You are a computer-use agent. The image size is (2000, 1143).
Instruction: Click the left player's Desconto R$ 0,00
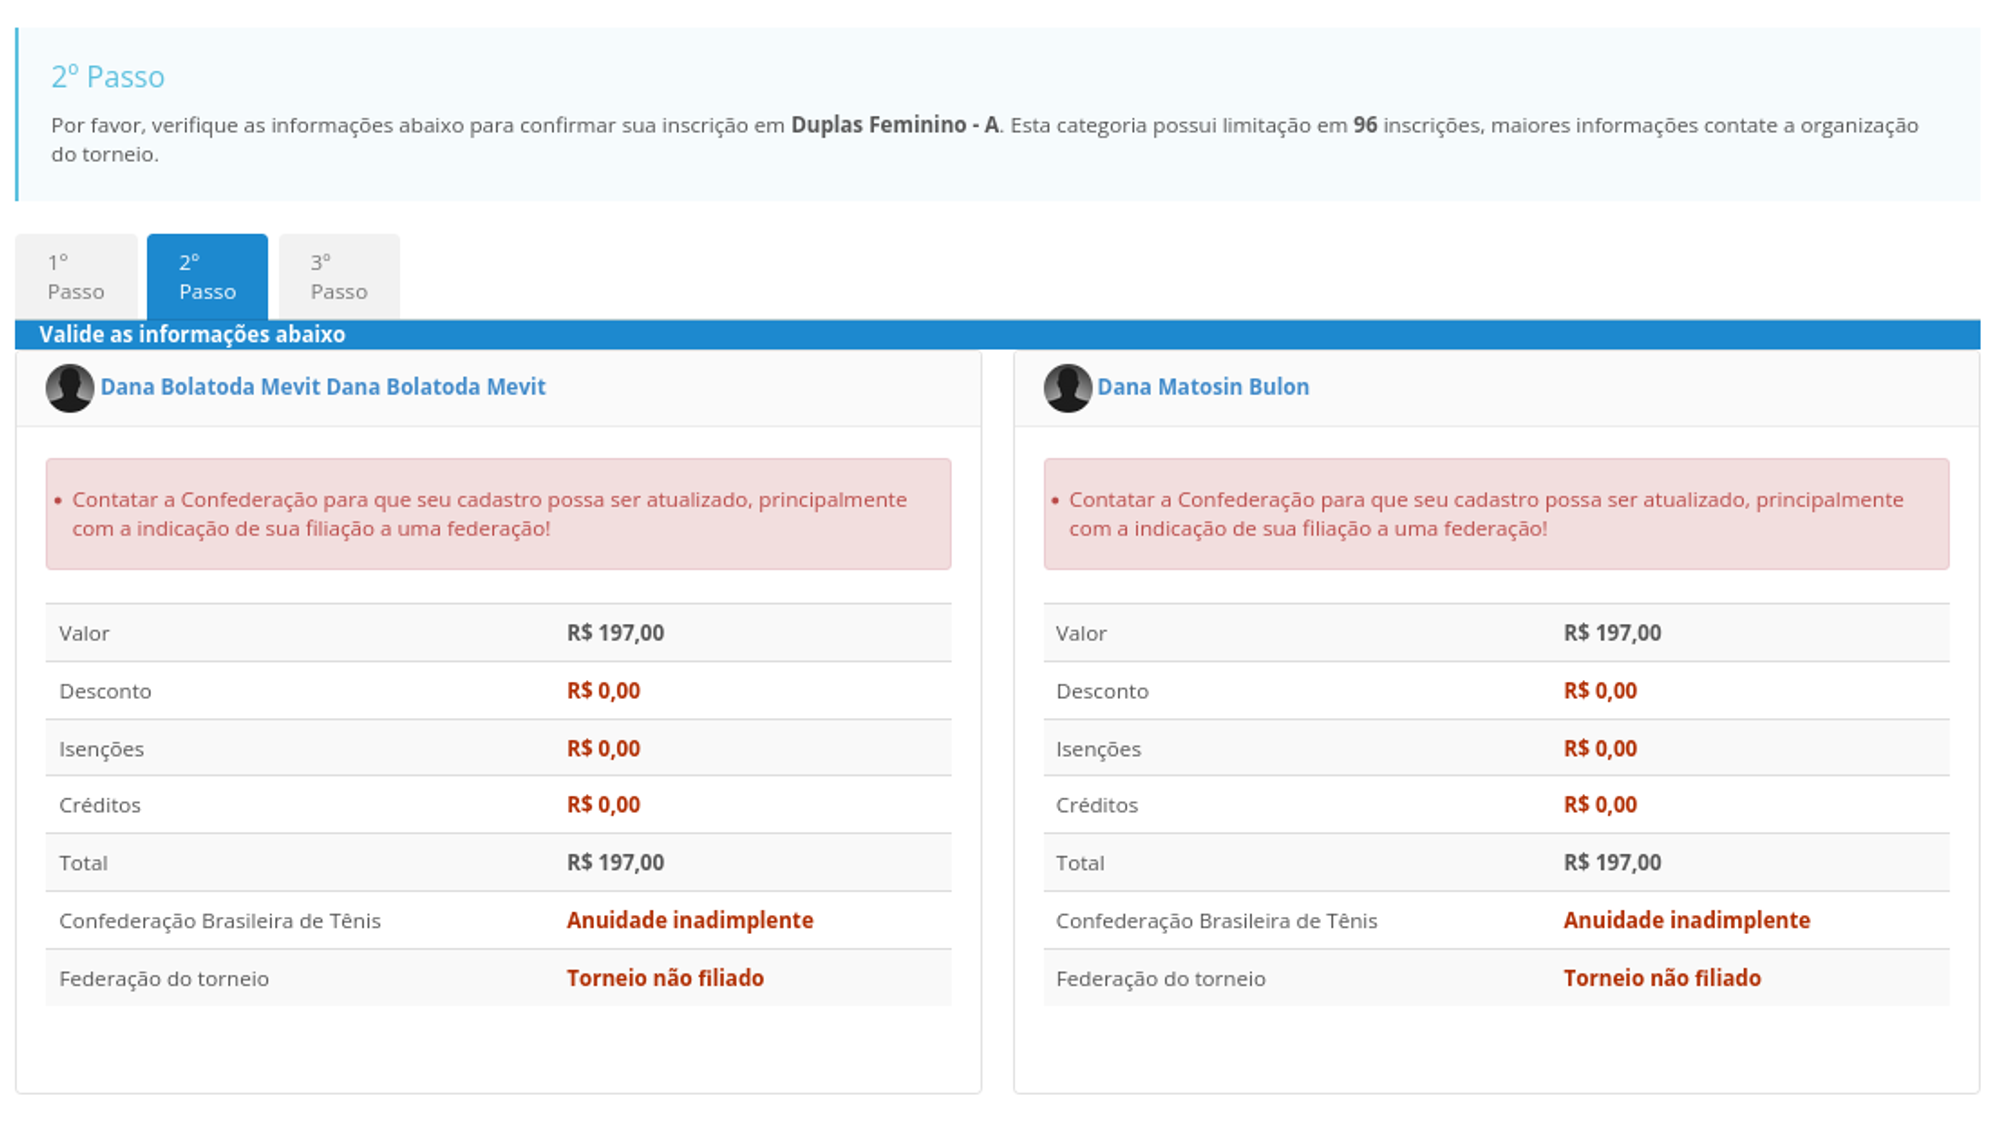603,691
